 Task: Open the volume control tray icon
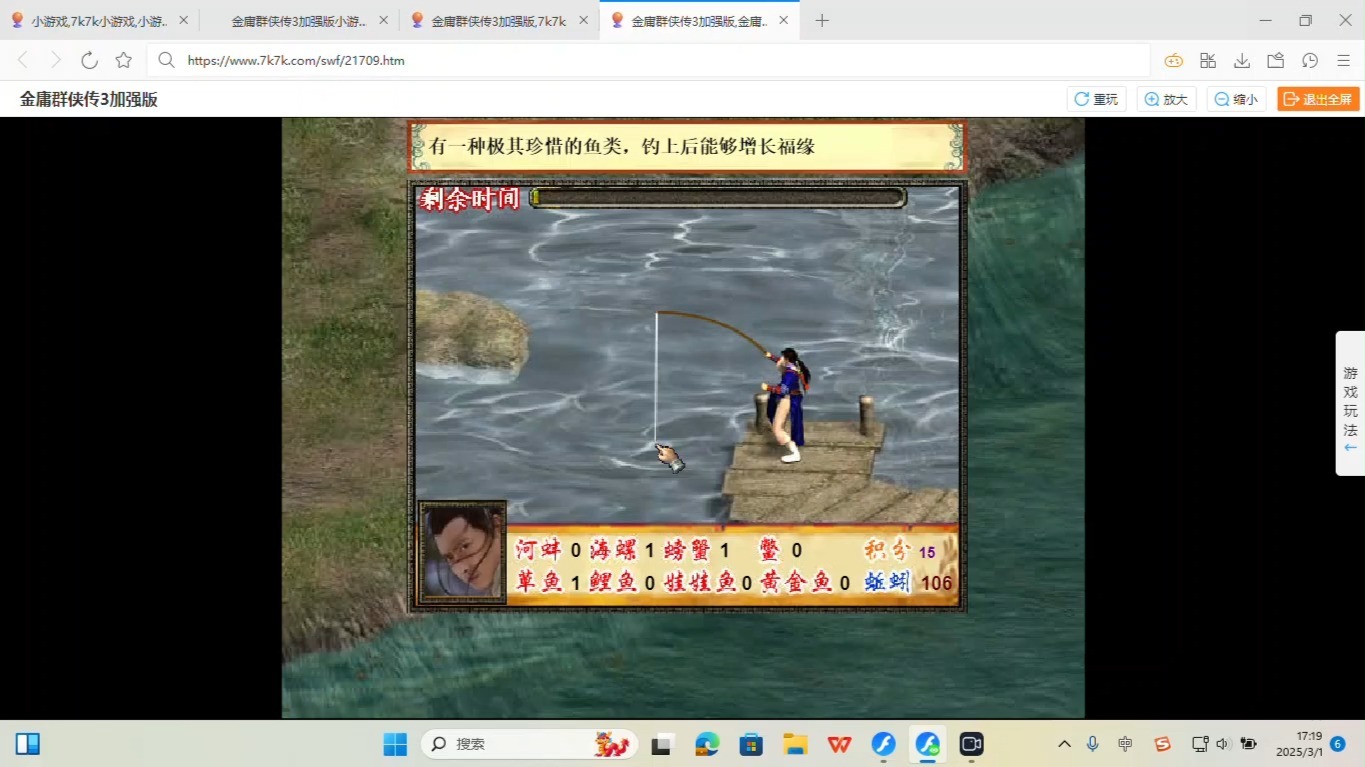(1222, 744)
